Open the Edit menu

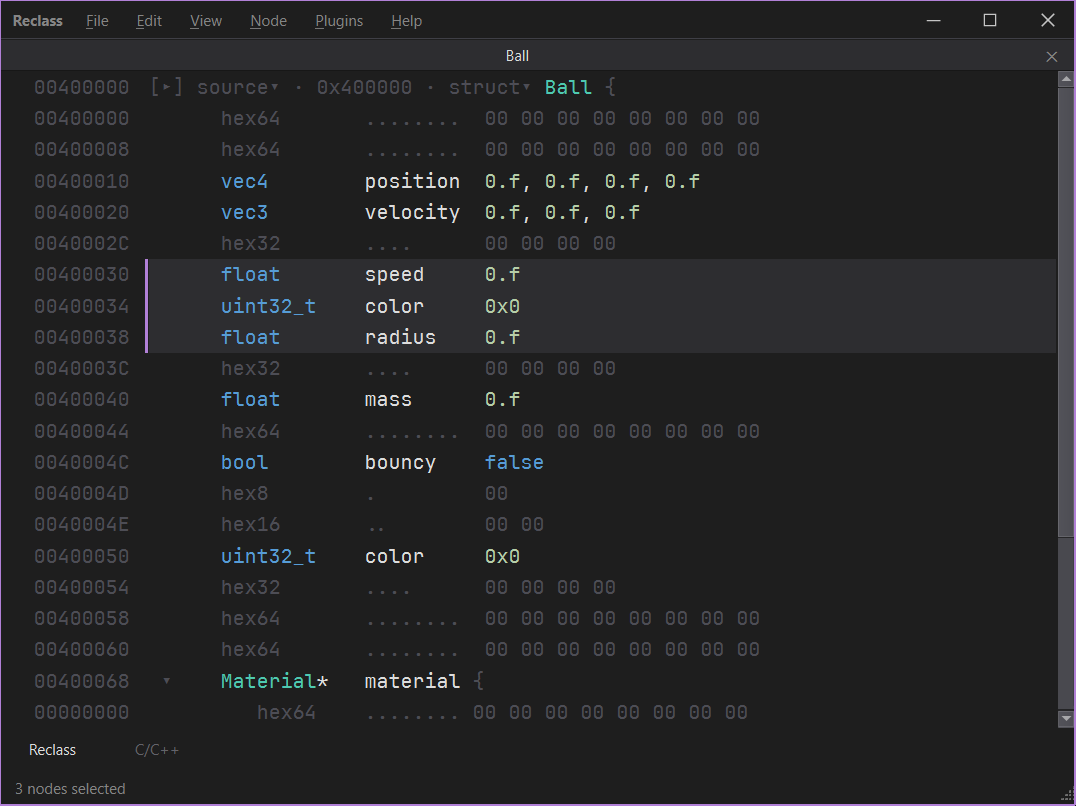click(x=149, y=21)
